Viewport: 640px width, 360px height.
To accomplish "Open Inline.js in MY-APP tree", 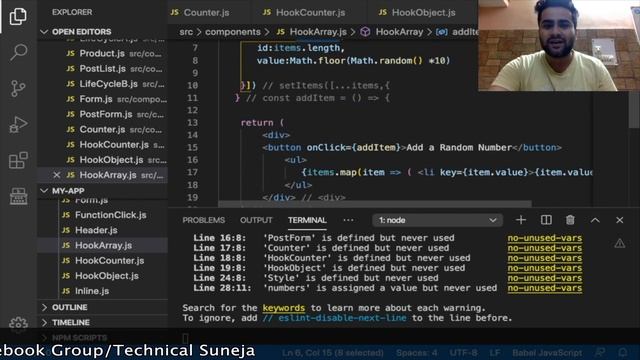I will pos(102,291).
